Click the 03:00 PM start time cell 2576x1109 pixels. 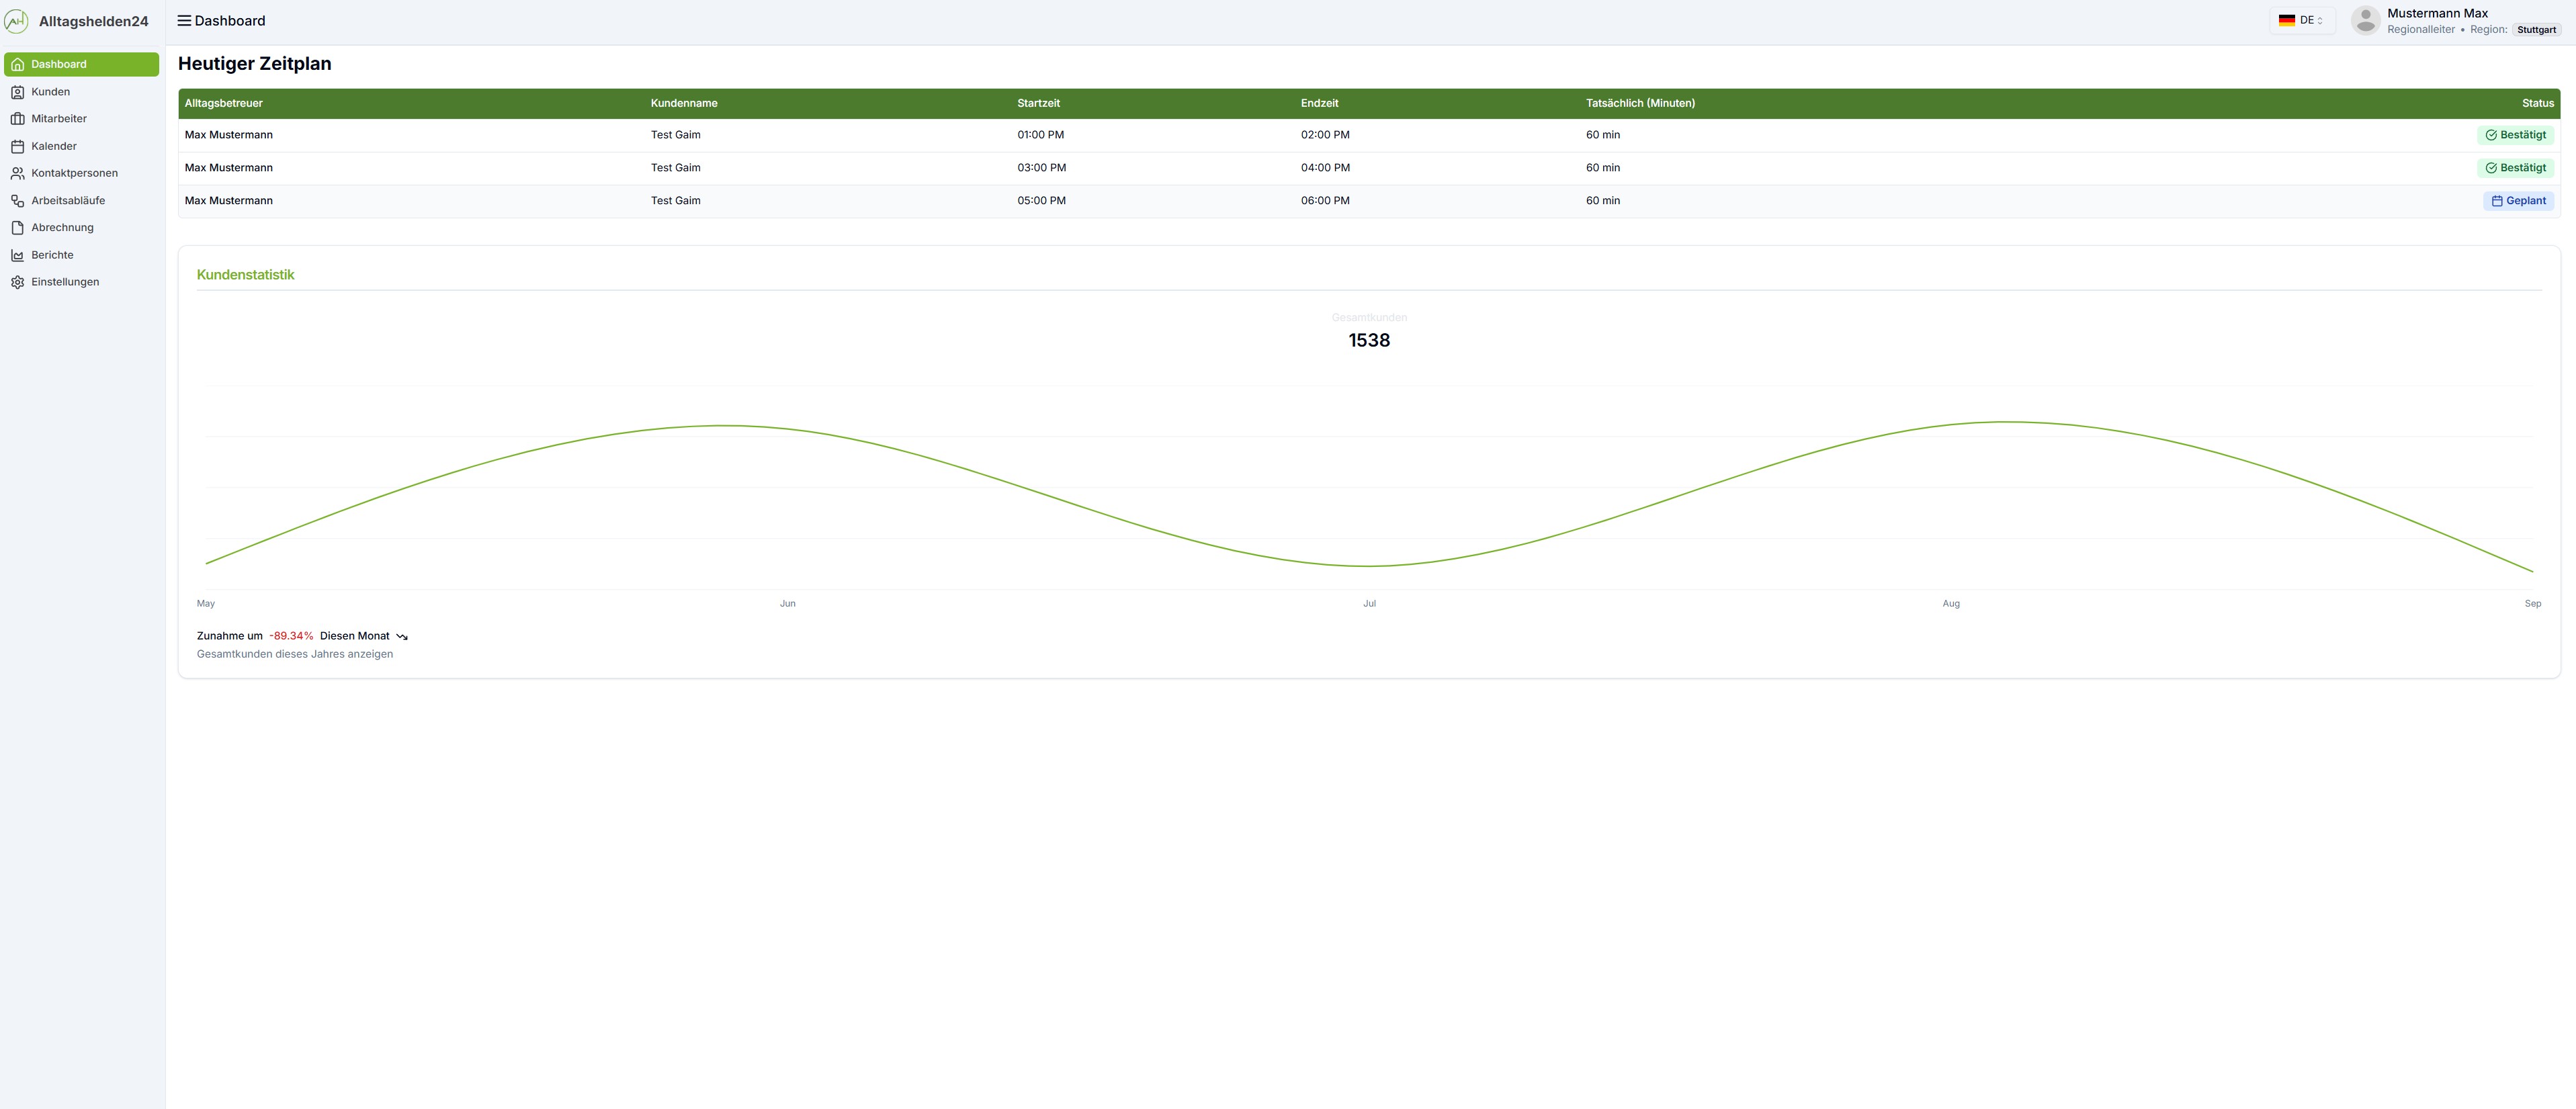(1041, 168)
